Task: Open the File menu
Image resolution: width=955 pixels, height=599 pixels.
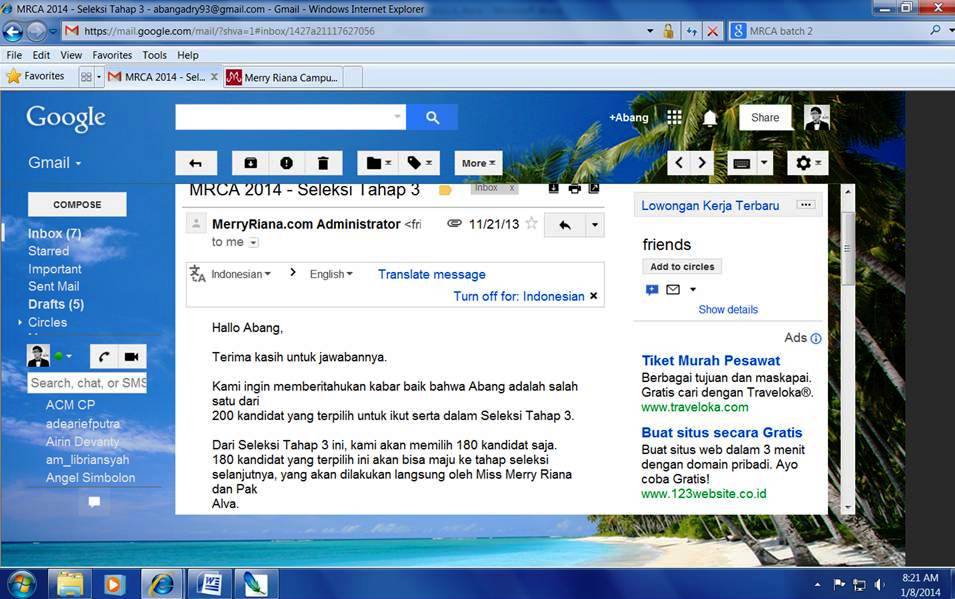Action: (x=14, y=55)
